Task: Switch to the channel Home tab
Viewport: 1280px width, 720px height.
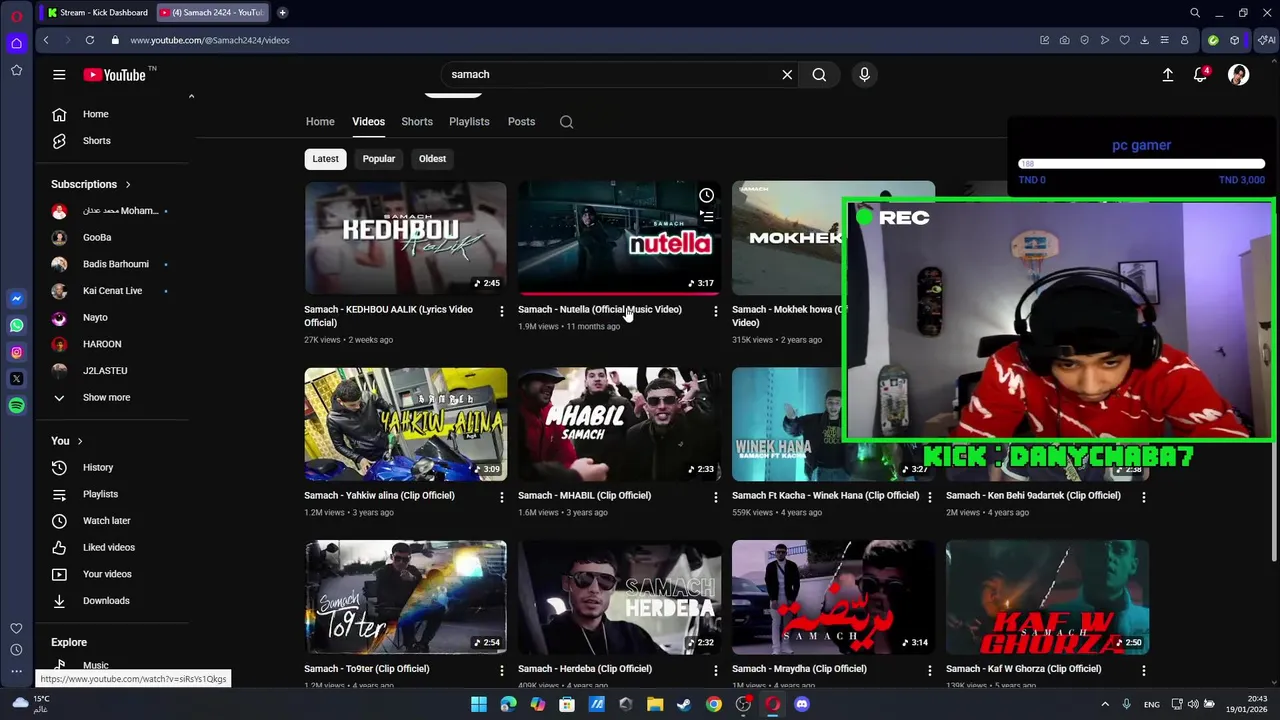Action: 320,122
